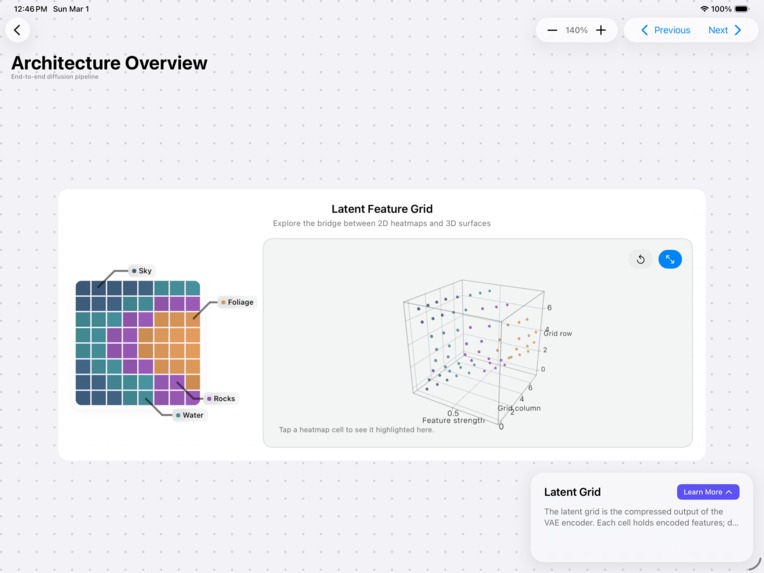
Task: Expand the 3D plot to fullscreen
Action: tap(670, 259)
